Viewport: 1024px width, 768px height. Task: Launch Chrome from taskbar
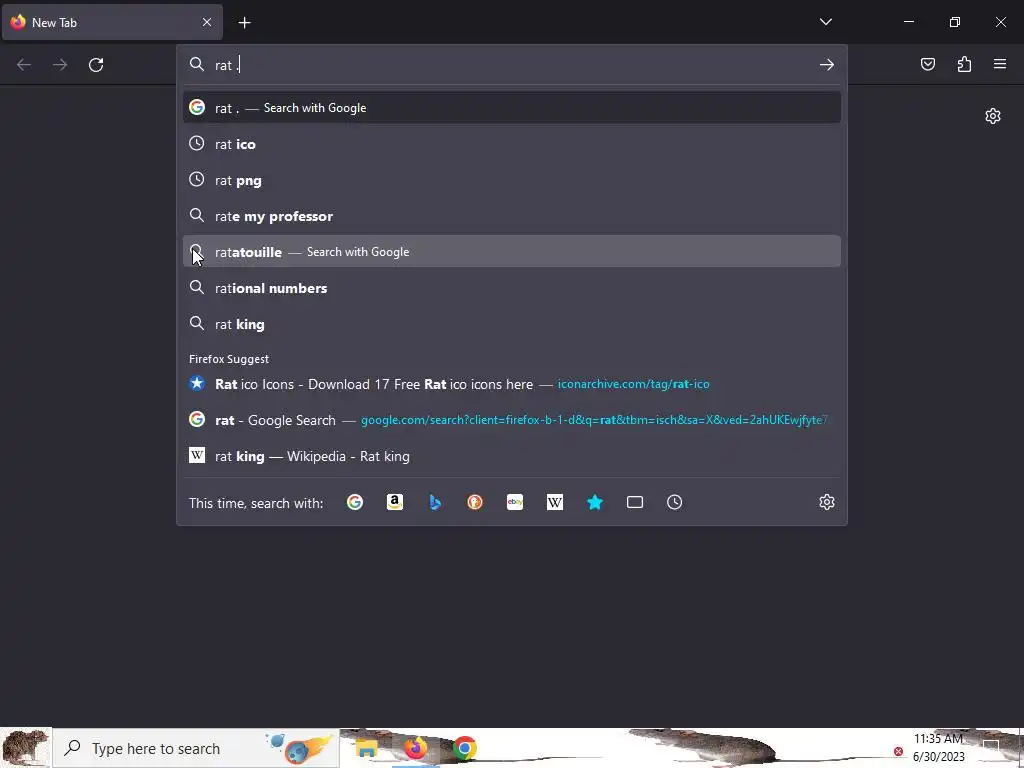pyautogui.click(x=464, y=748)
